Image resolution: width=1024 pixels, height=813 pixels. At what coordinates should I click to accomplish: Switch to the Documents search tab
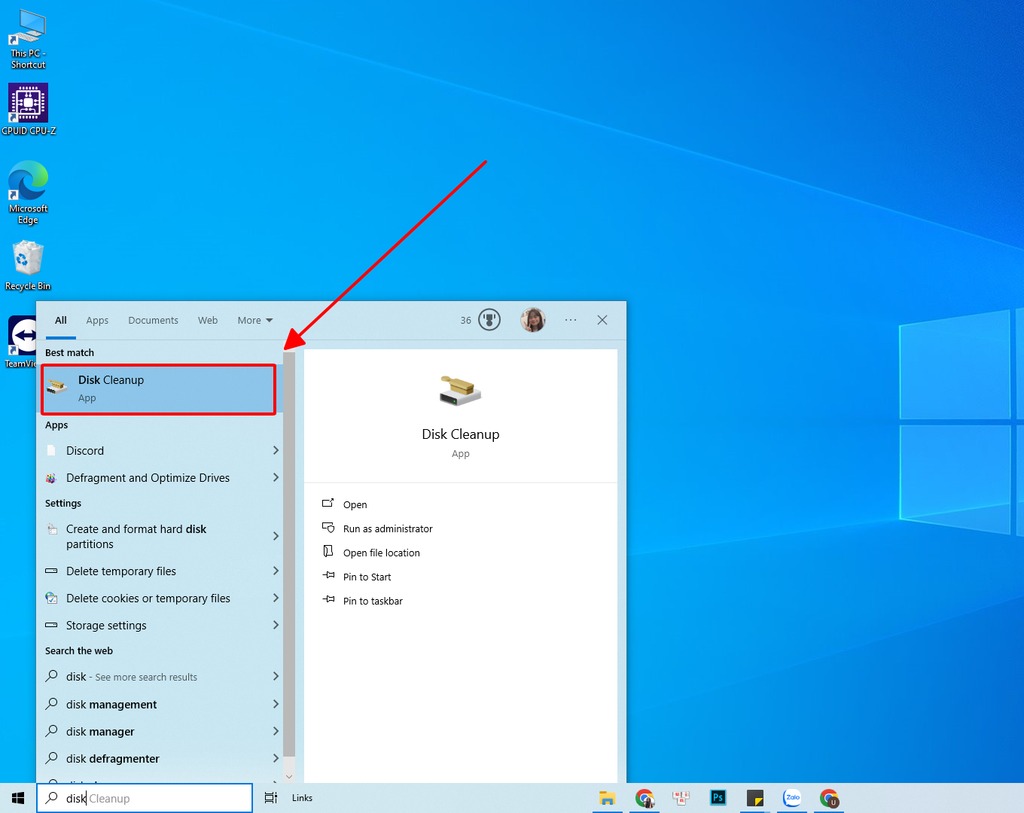153,320
